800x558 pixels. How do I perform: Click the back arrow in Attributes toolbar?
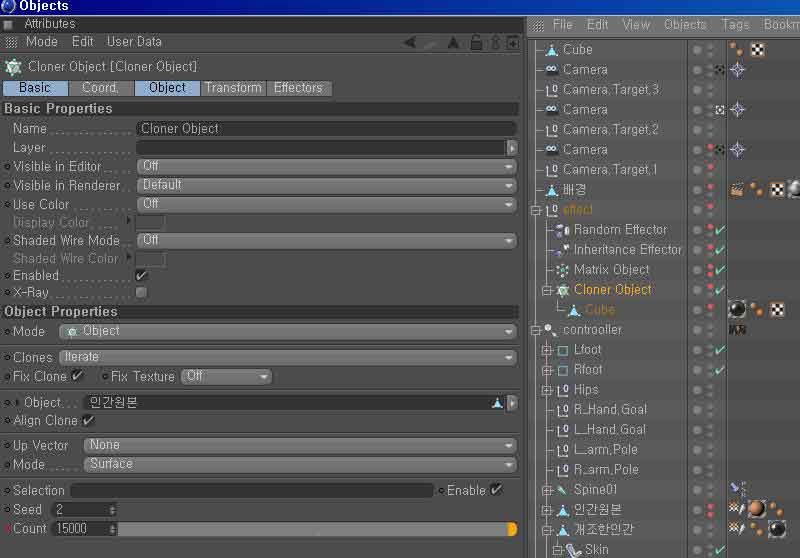tap(410, 42)
